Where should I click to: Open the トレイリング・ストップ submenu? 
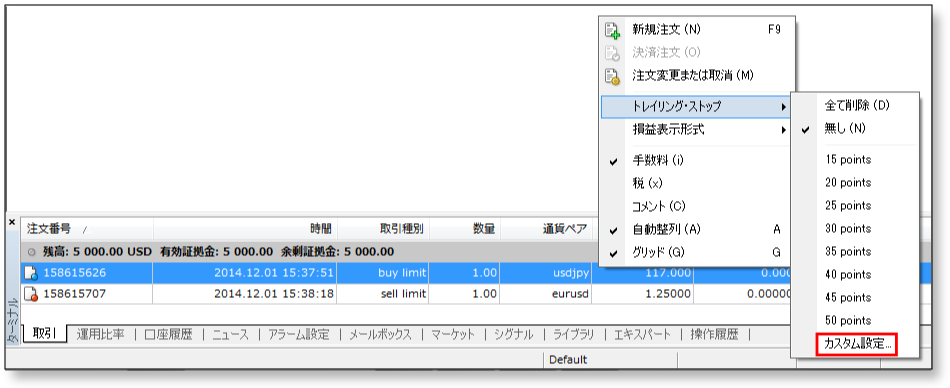pos(696,107)
